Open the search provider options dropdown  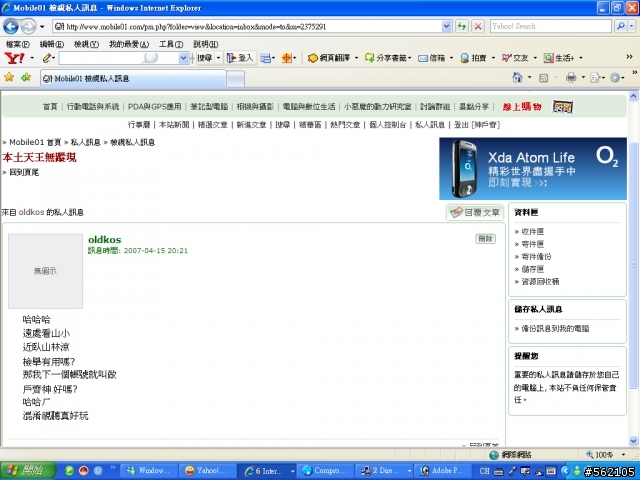point(631,26)
